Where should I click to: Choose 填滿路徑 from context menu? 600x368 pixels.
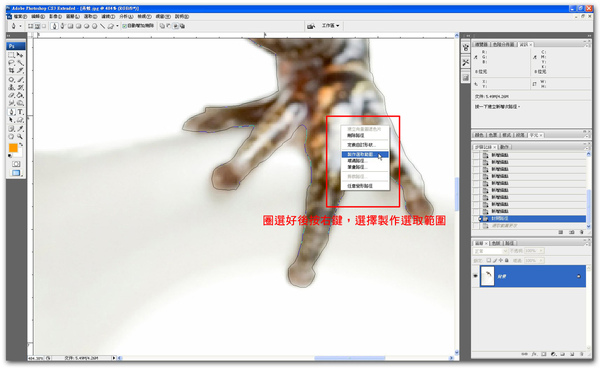coord(357,161)
